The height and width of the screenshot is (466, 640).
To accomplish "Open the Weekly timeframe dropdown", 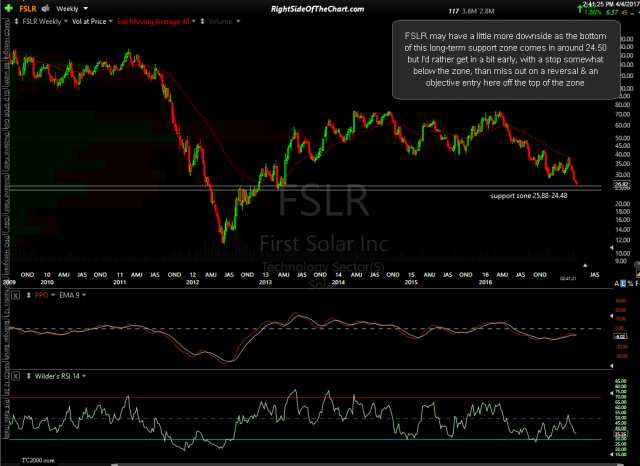I will pos(72,9).
